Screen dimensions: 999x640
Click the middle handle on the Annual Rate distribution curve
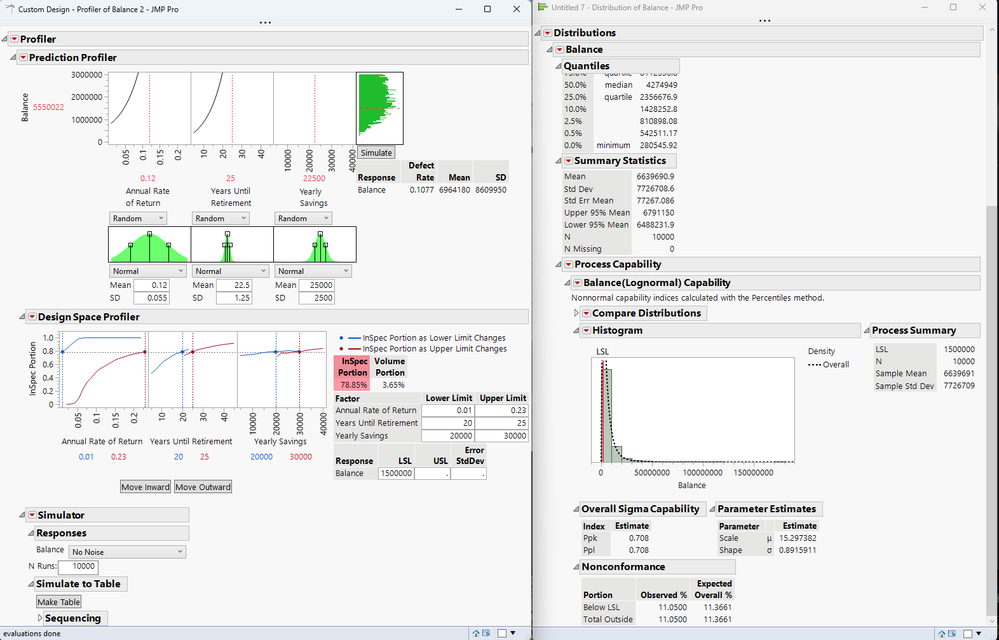pos(148,234)
